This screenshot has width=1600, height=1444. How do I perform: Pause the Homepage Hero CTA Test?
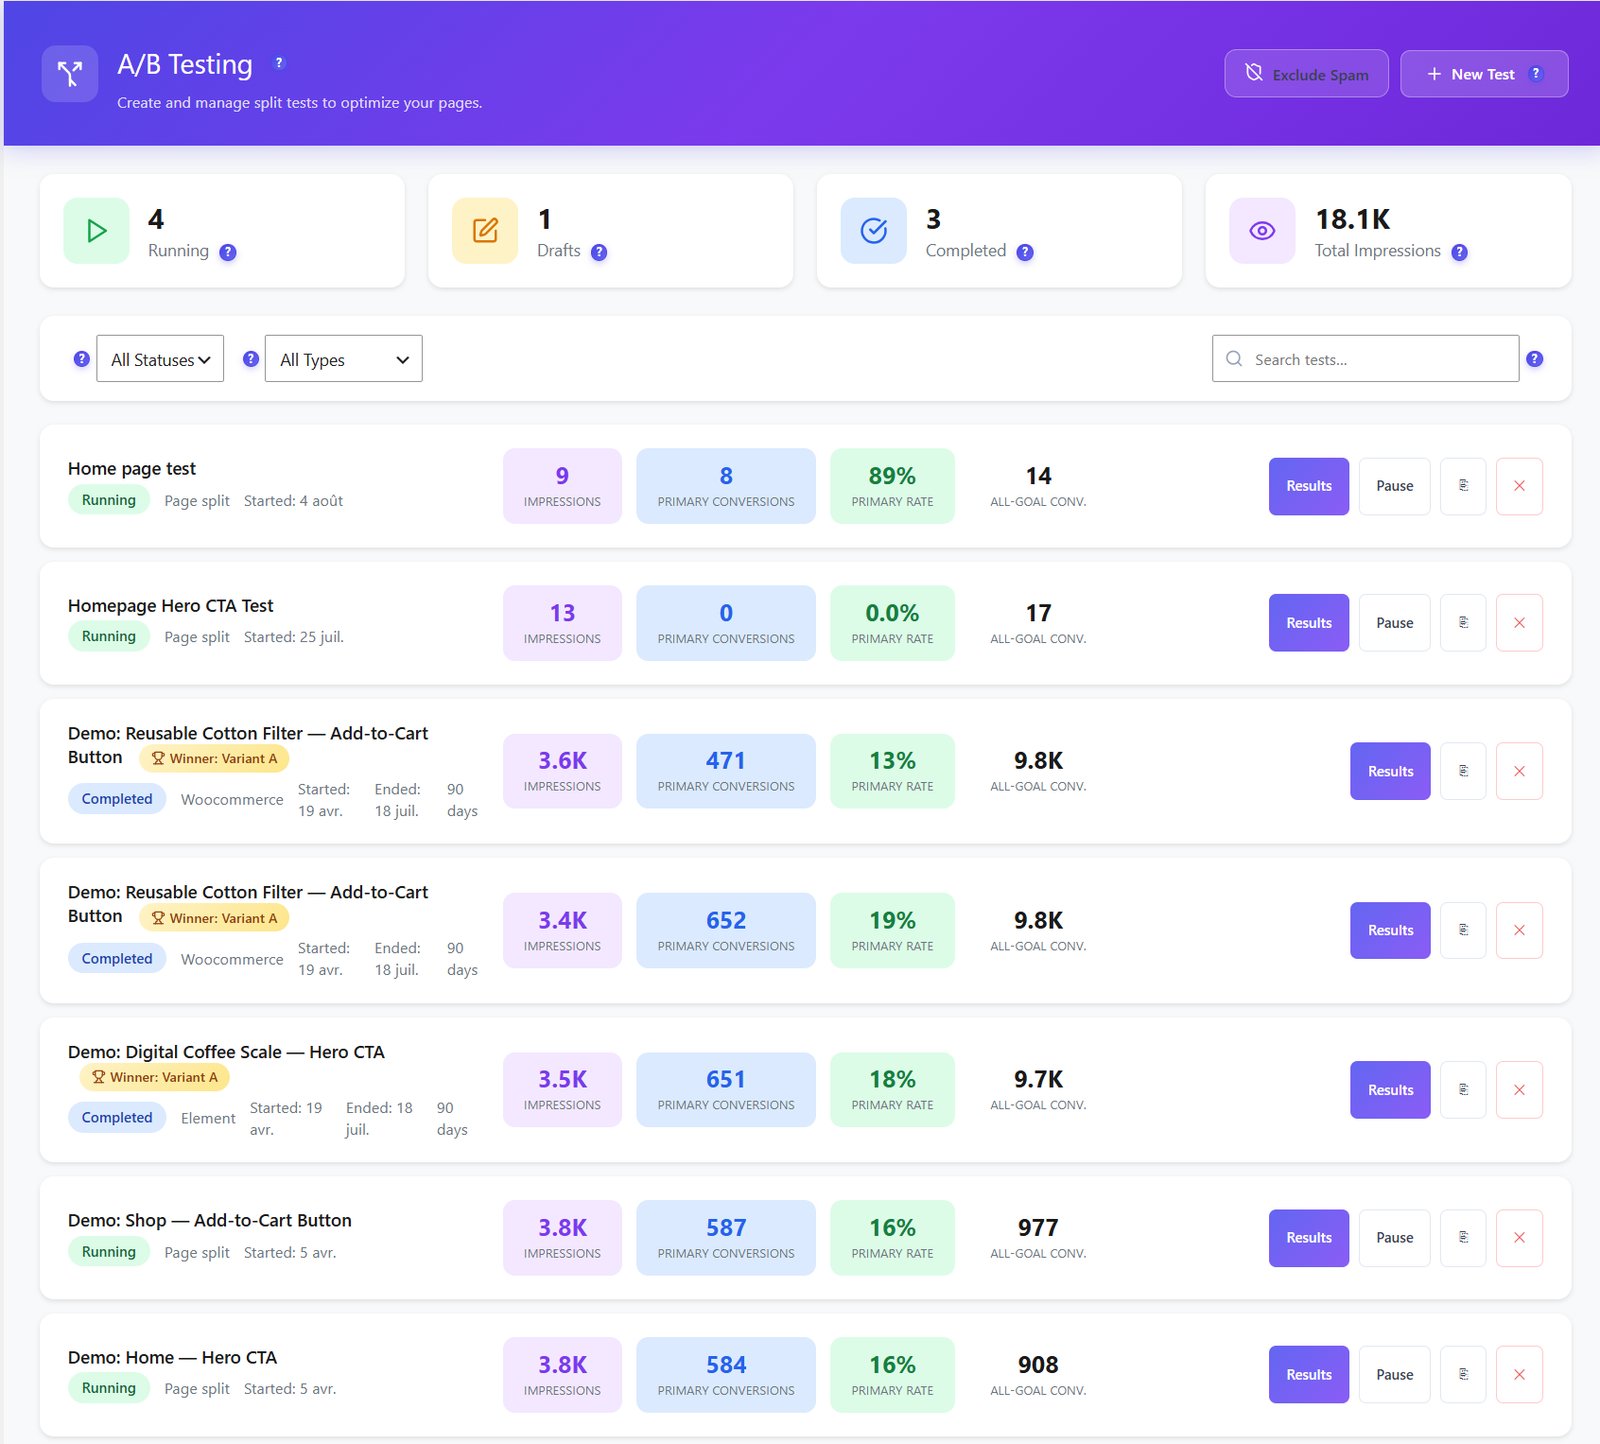tap(1395, 623)
